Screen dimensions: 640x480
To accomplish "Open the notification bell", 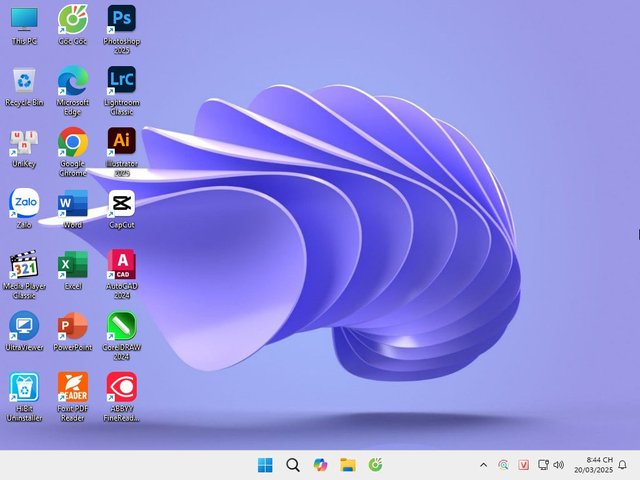I will (x=622, y=465).
